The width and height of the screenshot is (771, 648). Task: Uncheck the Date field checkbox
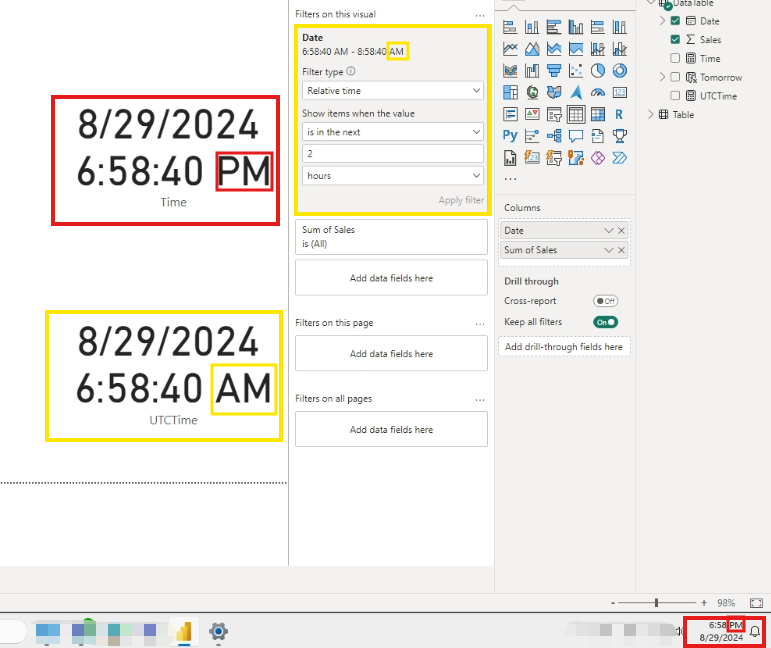coord(675,21)
